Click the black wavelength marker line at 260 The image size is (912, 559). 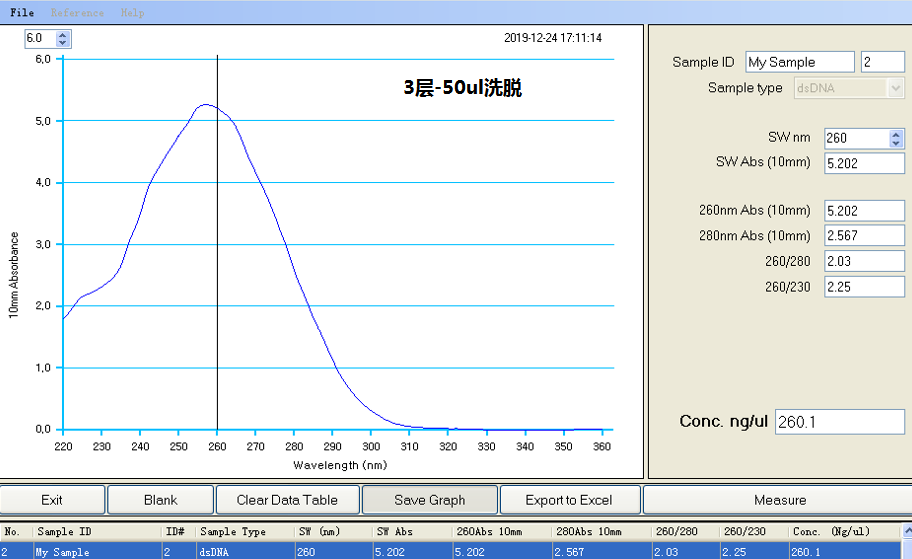point(218,244)
